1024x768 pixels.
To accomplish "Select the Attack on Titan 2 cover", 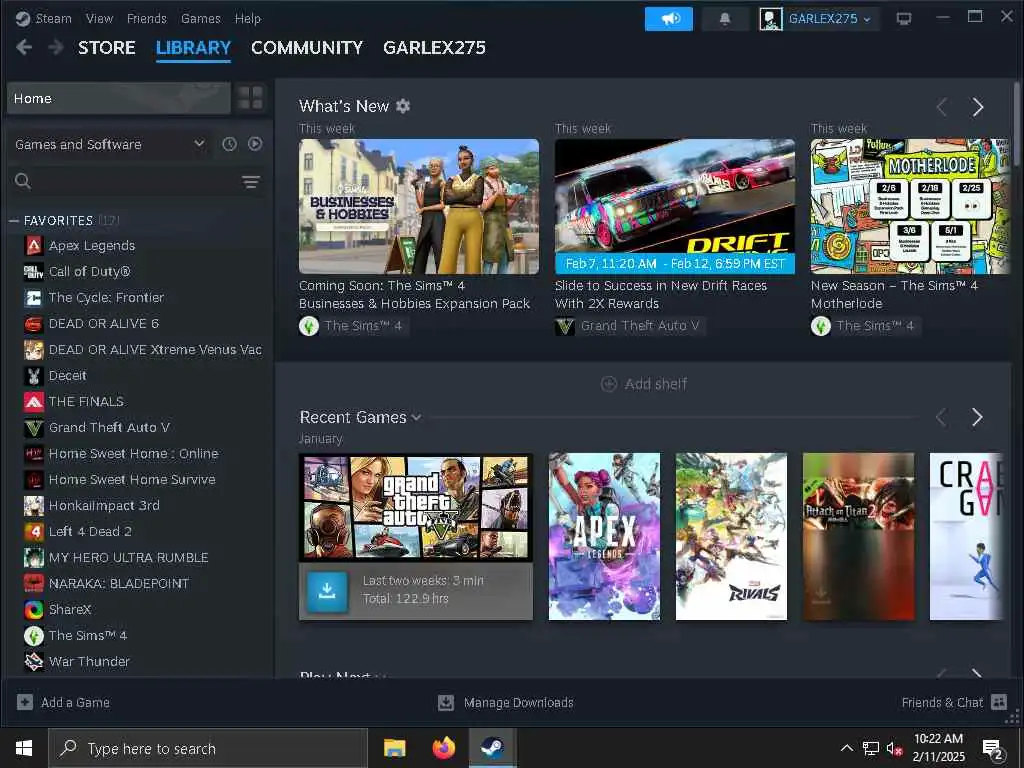I will [858, 537].
